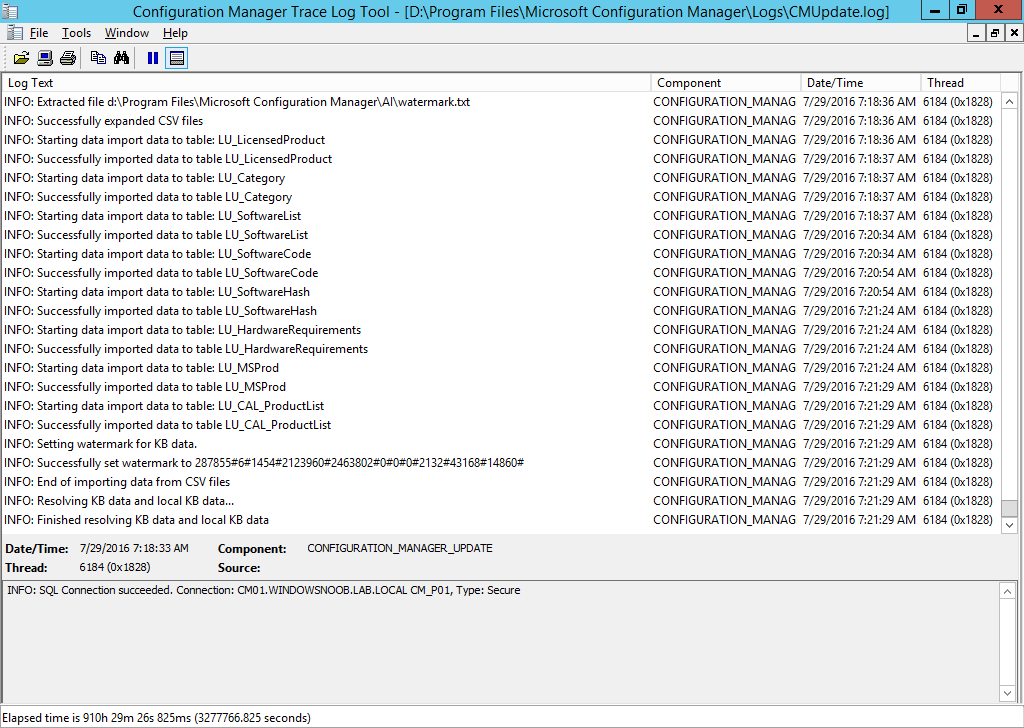
Task: Click the 'SQL Connection succeeded' details text box
Action: point(500,642)
